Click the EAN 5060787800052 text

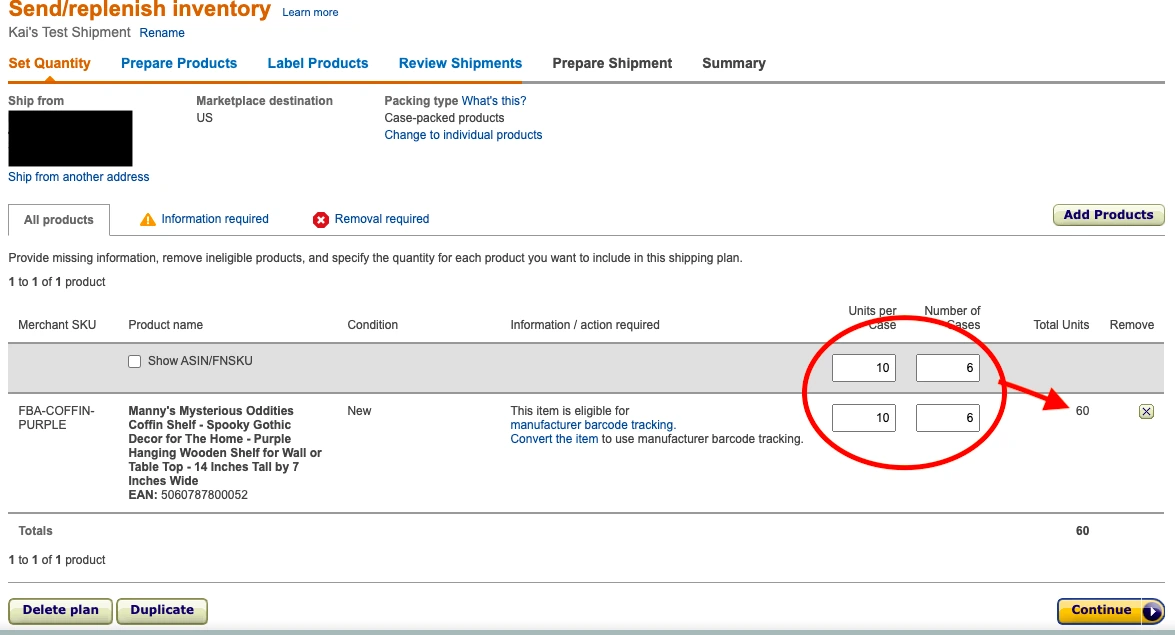pyautogui.click(x=188, y=495)
